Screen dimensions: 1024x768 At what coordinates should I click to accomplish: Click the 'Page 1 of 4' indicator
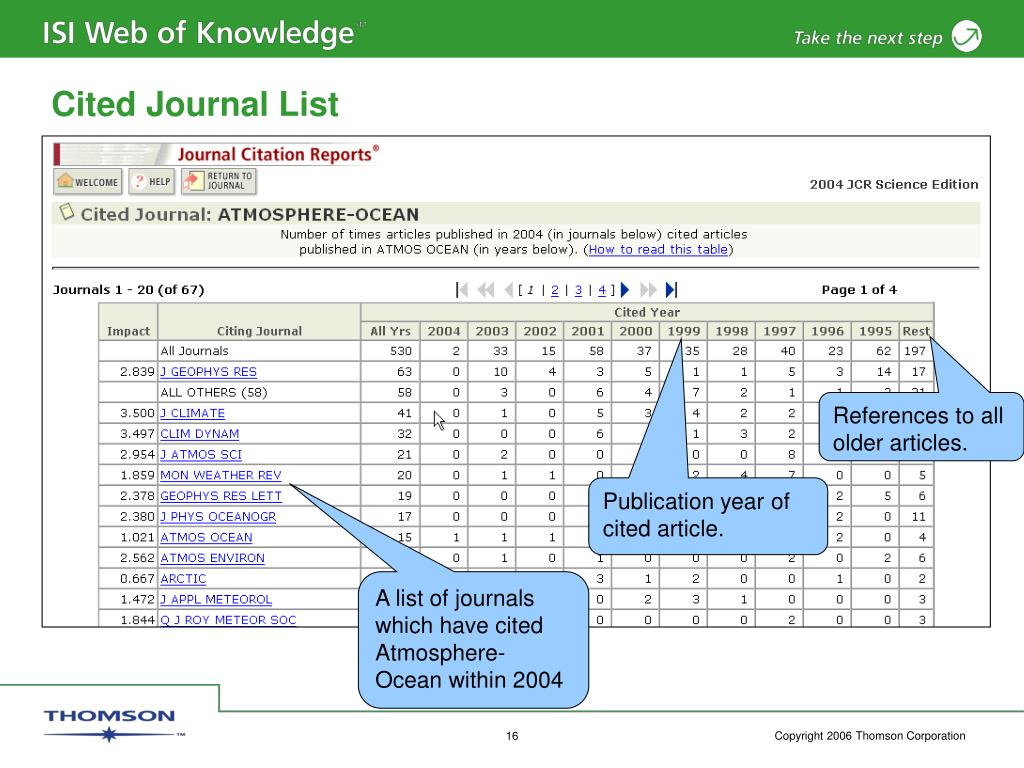pos(859,289)
